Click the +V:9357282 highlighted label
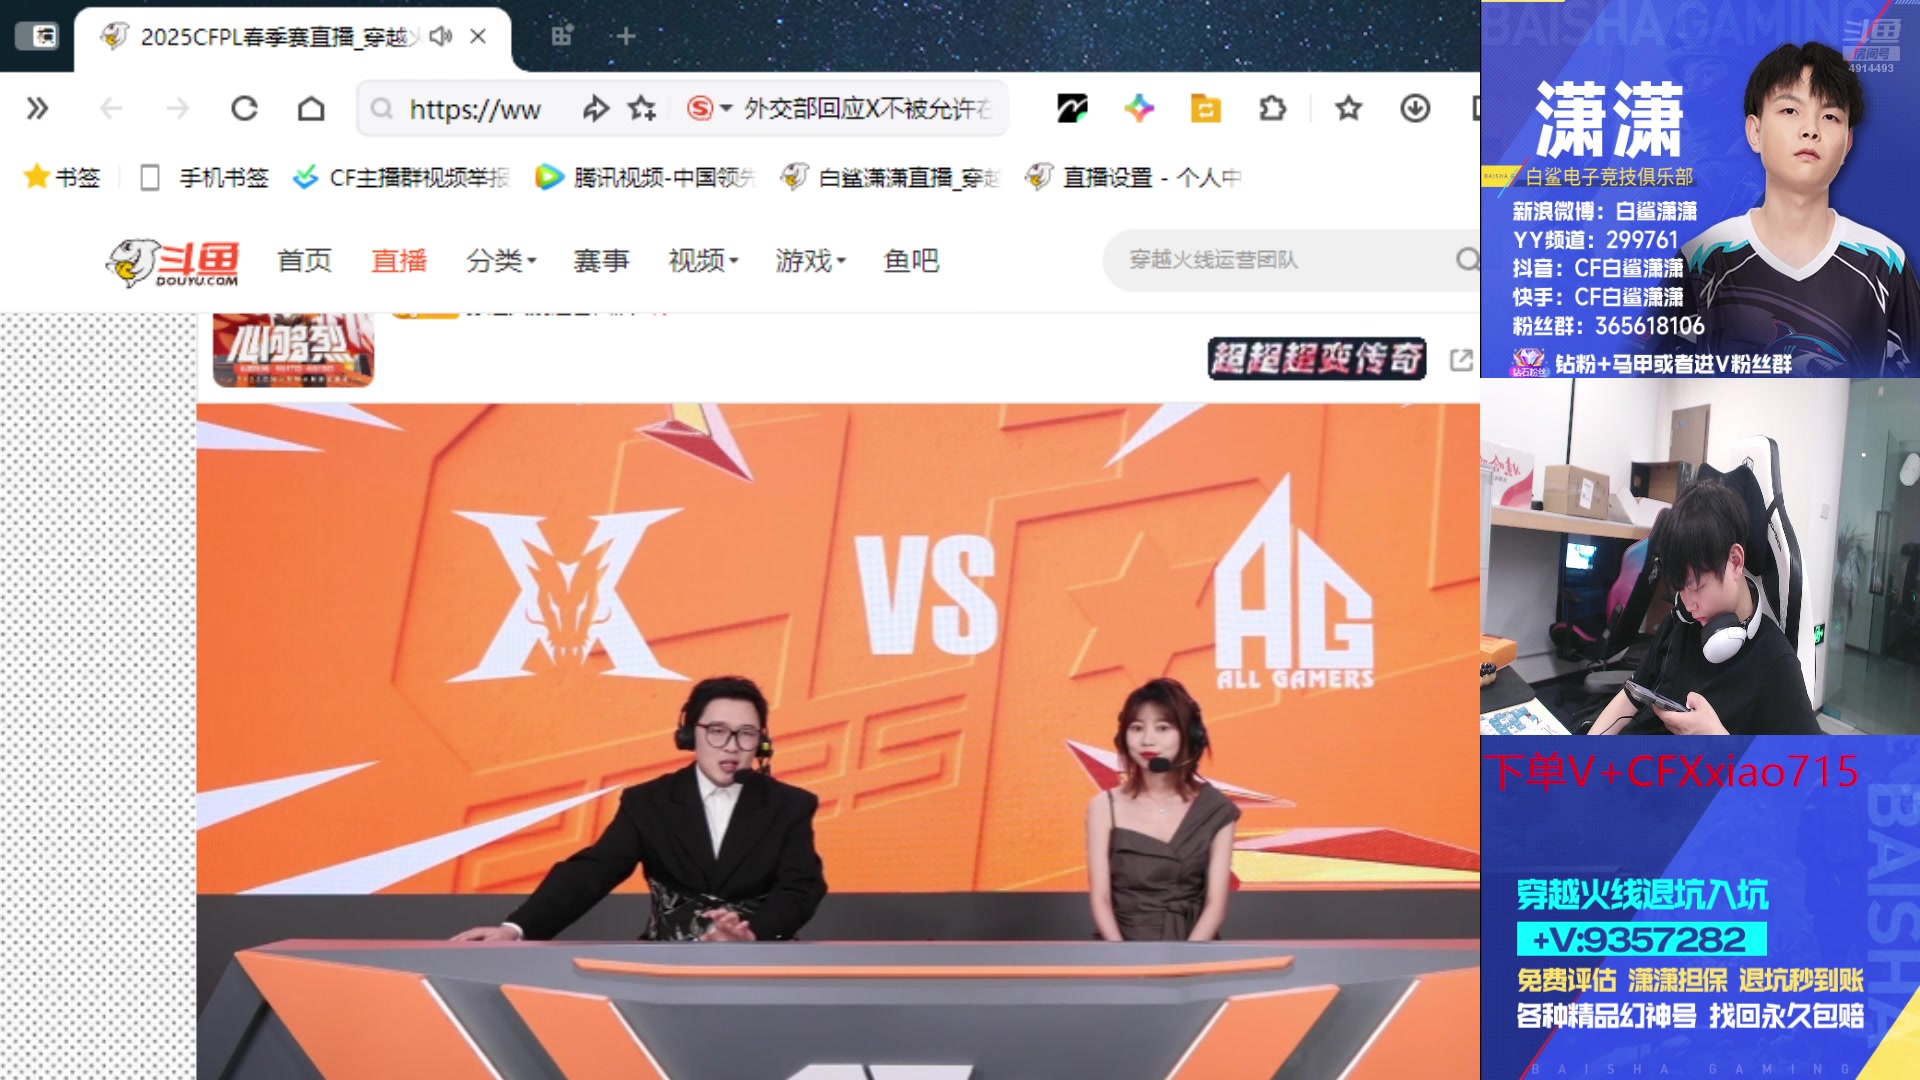The height and width of the screenshot is (1080, 1920). pos(1641,939)
